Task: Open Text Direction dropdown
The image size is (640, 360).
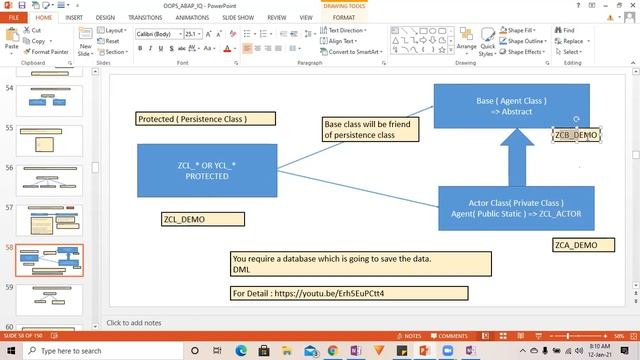Action: point(343,30)
